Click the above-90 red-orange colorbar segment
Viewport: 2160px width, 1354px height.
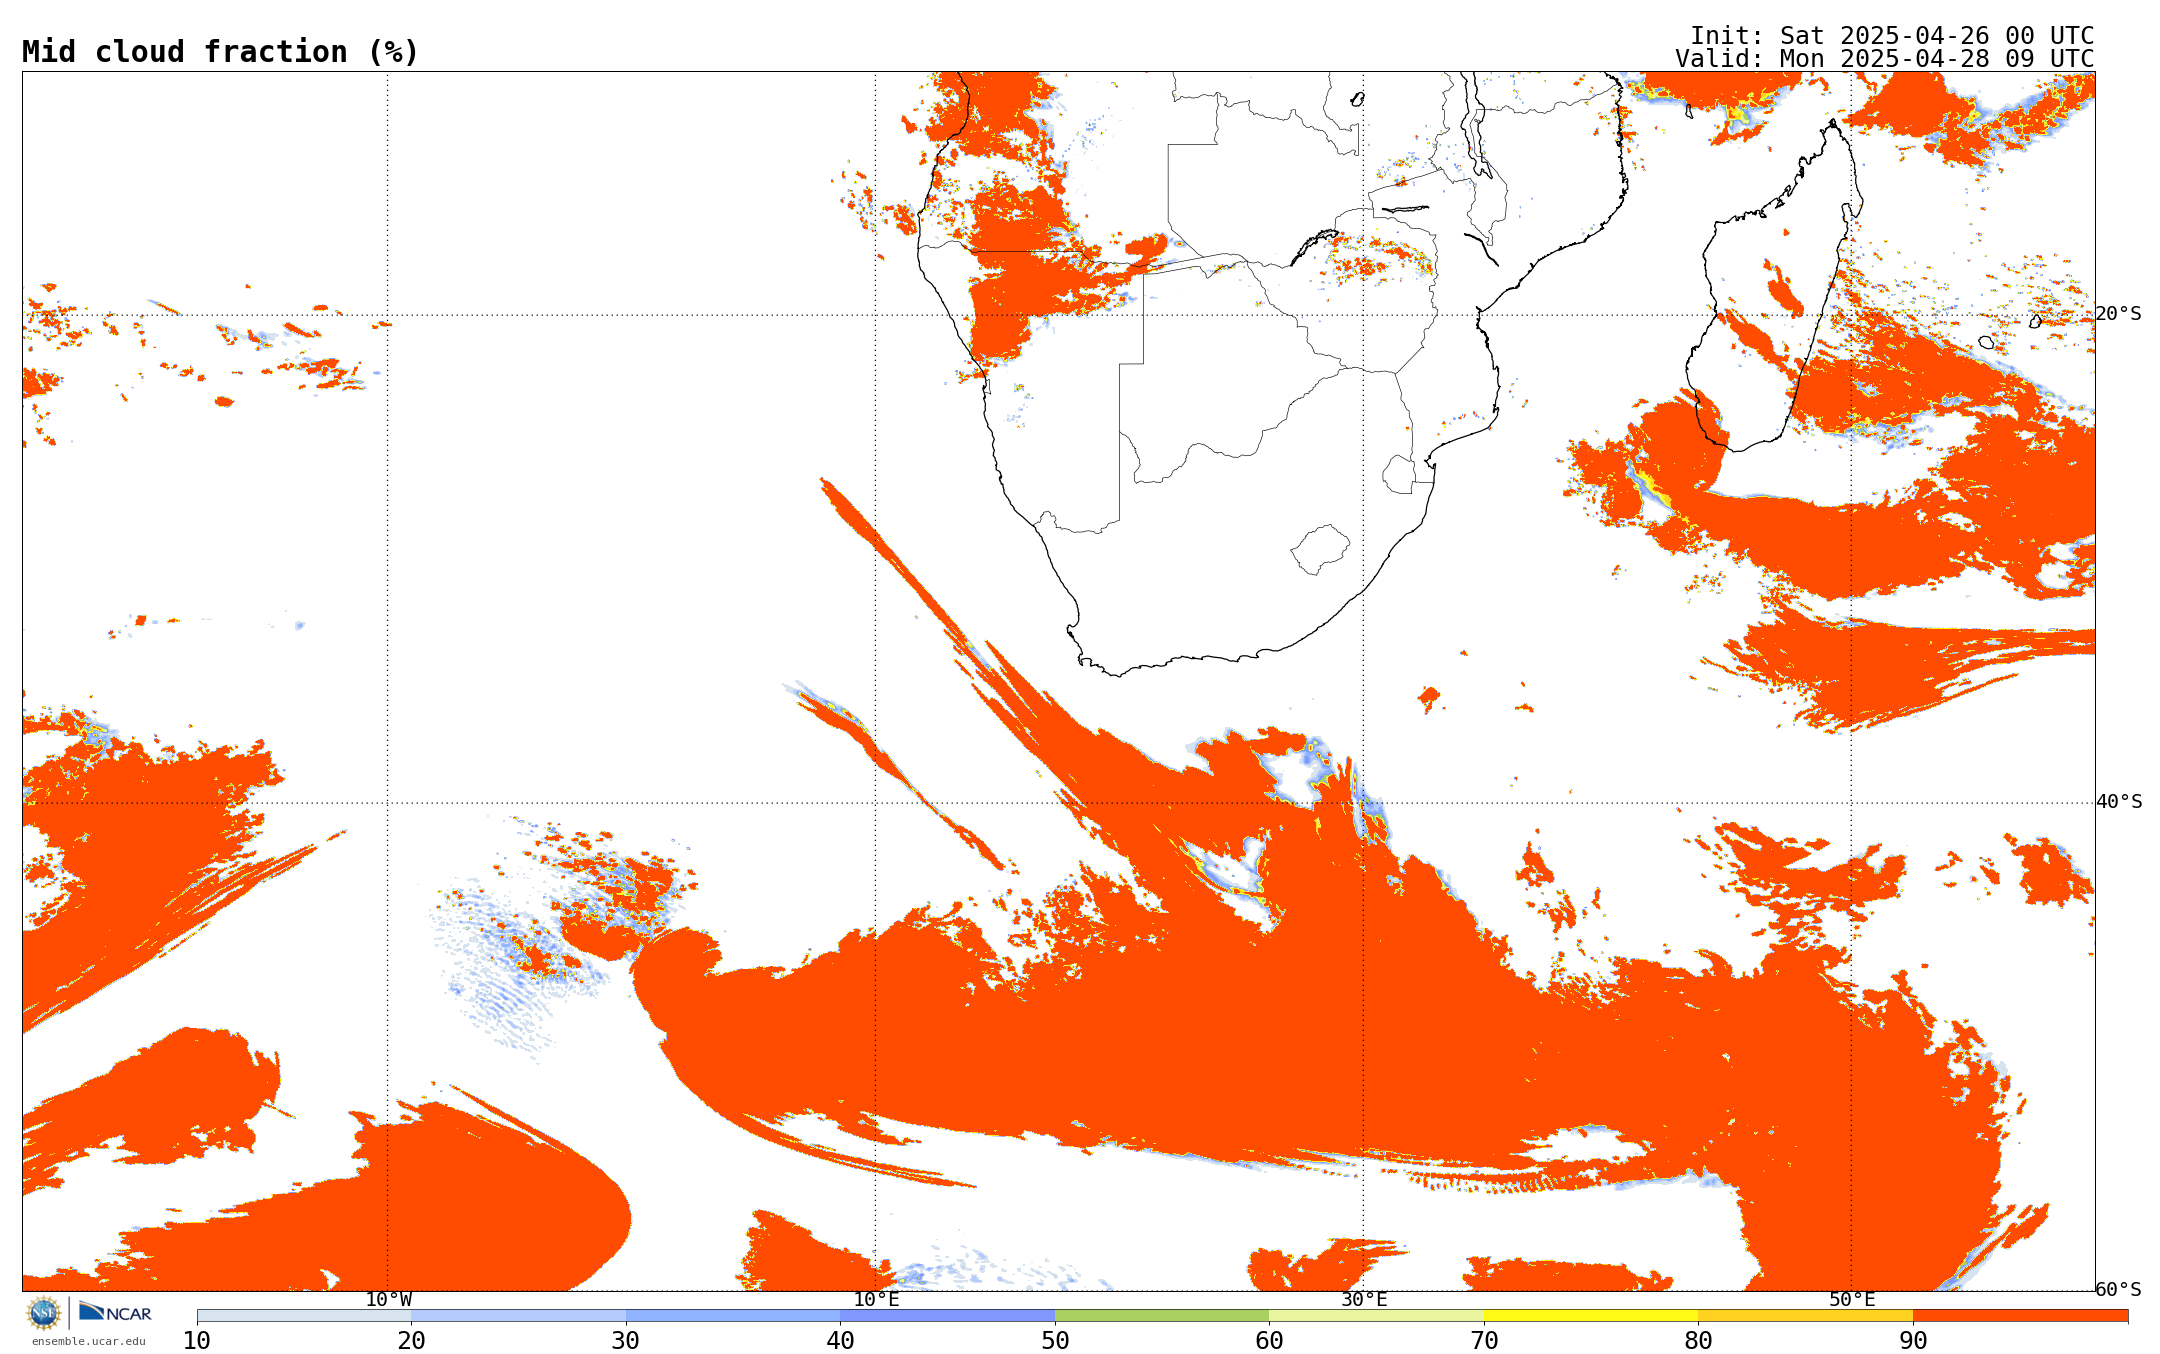pyautogui.click(x=2020, y=1316)
